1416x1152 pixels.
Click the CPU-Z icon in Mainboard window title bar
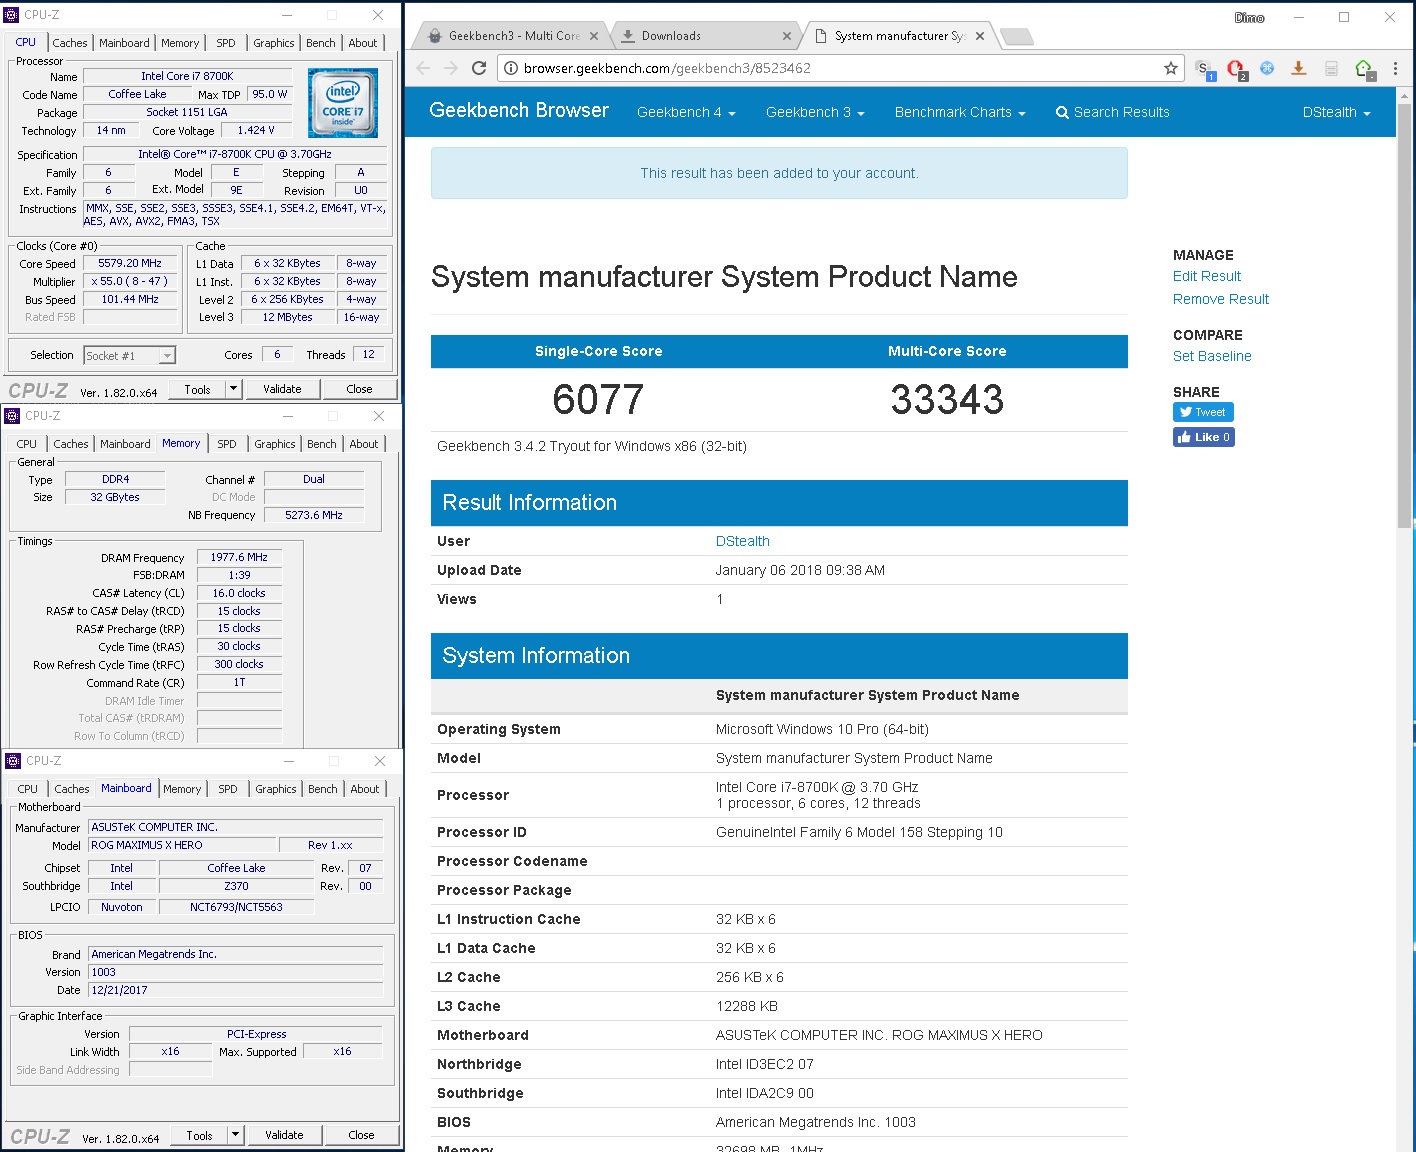click(x=13, y=760)
